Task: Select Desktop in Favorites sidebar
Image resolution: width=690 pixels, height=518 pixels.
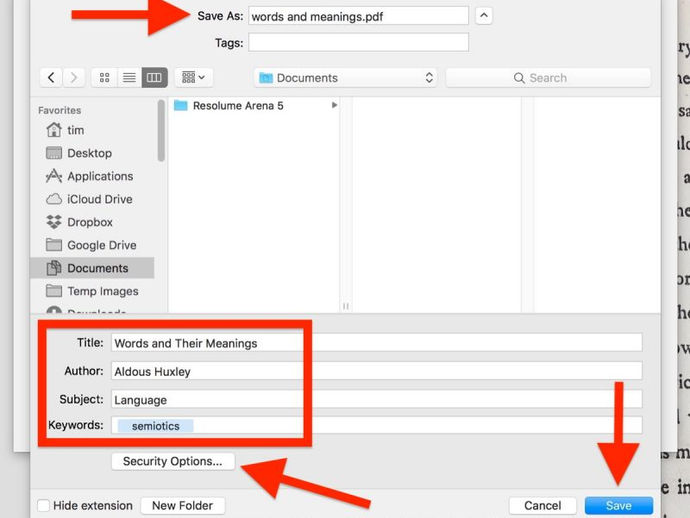Action: [x=93, y=153]
